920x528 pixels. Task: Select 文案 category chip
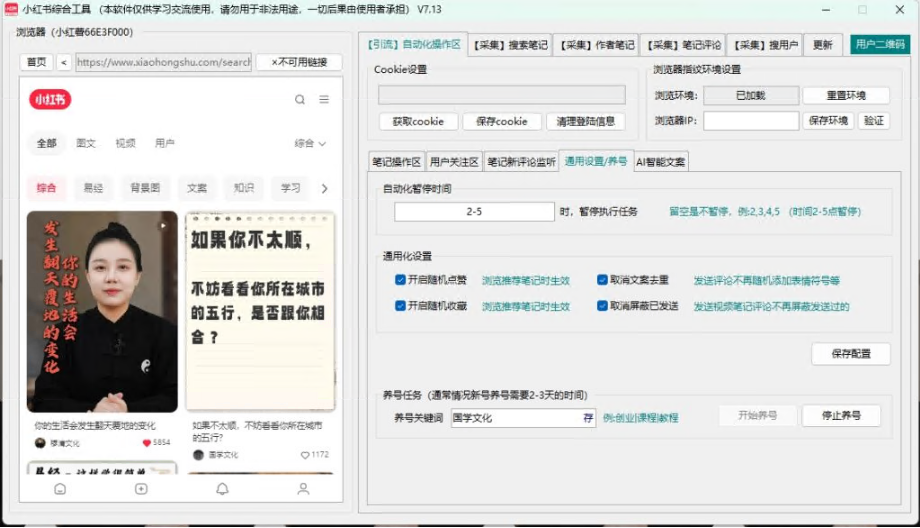point(197,188)
